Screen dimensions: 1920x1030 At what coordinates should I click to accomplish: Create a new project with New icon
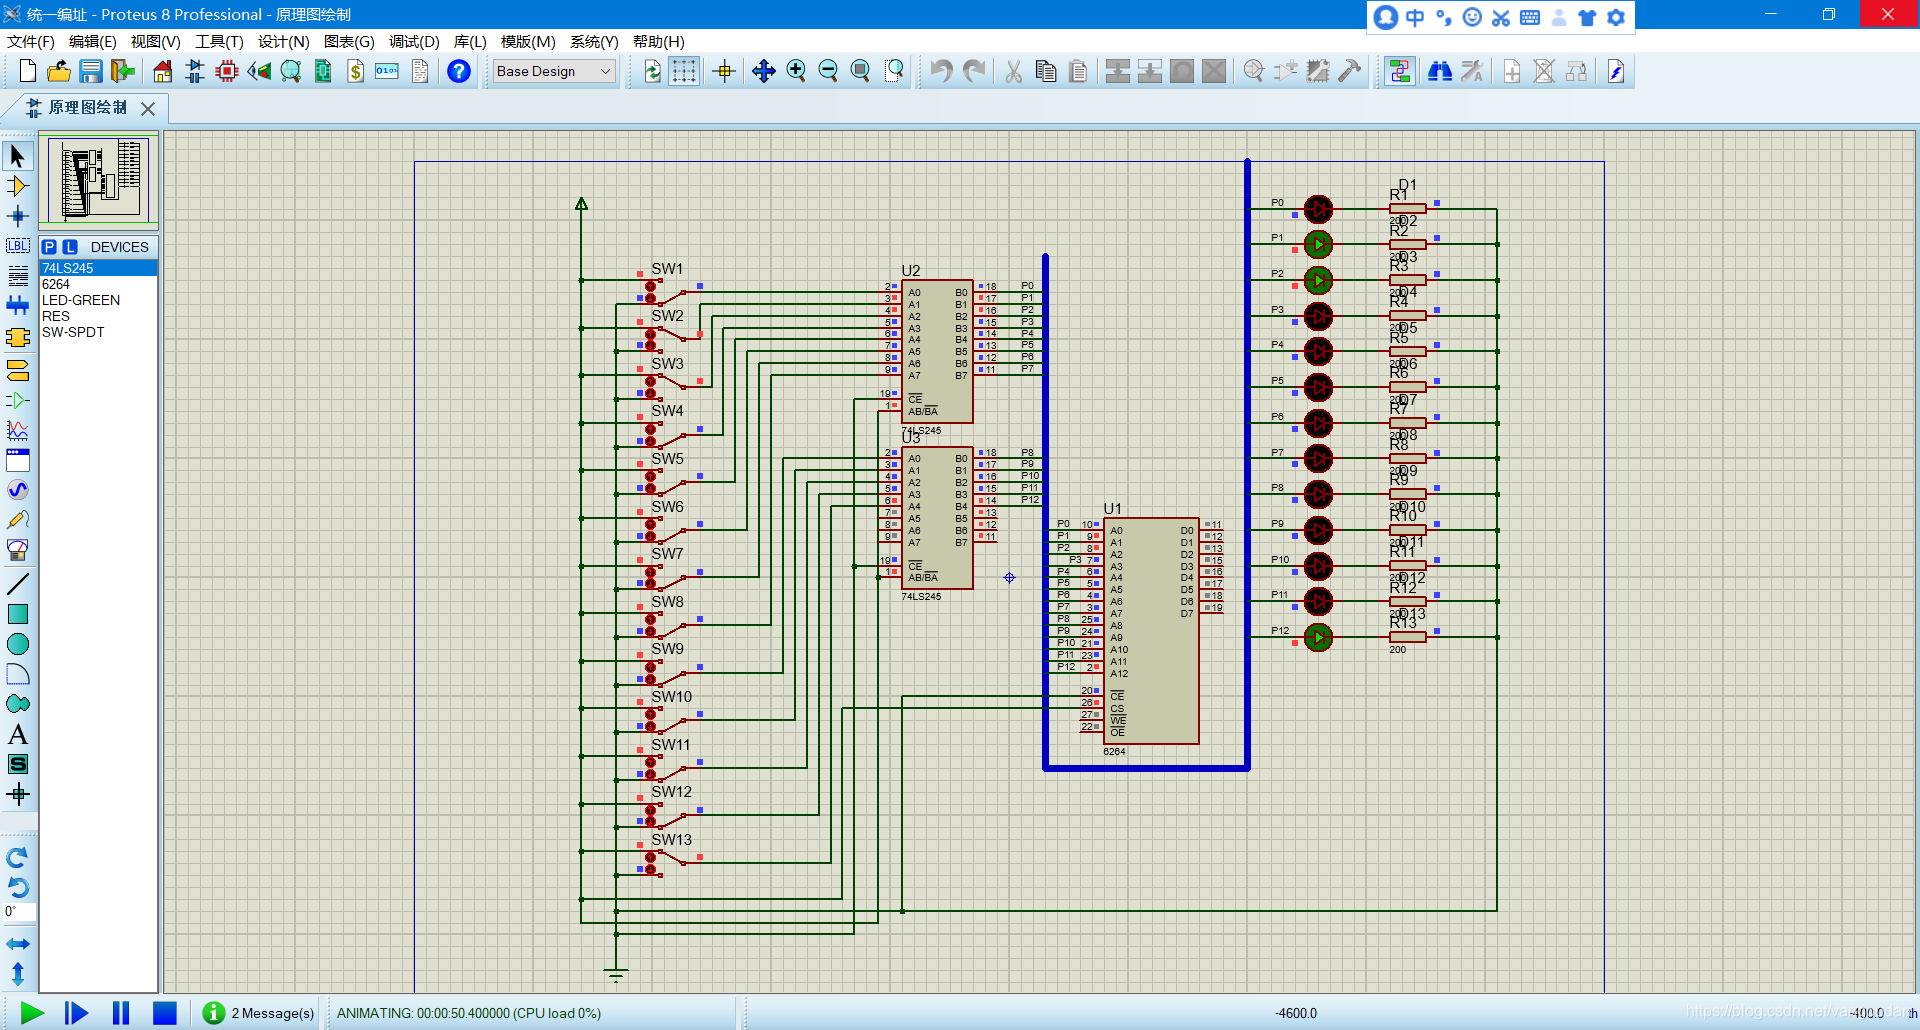[x=28, y=71]
